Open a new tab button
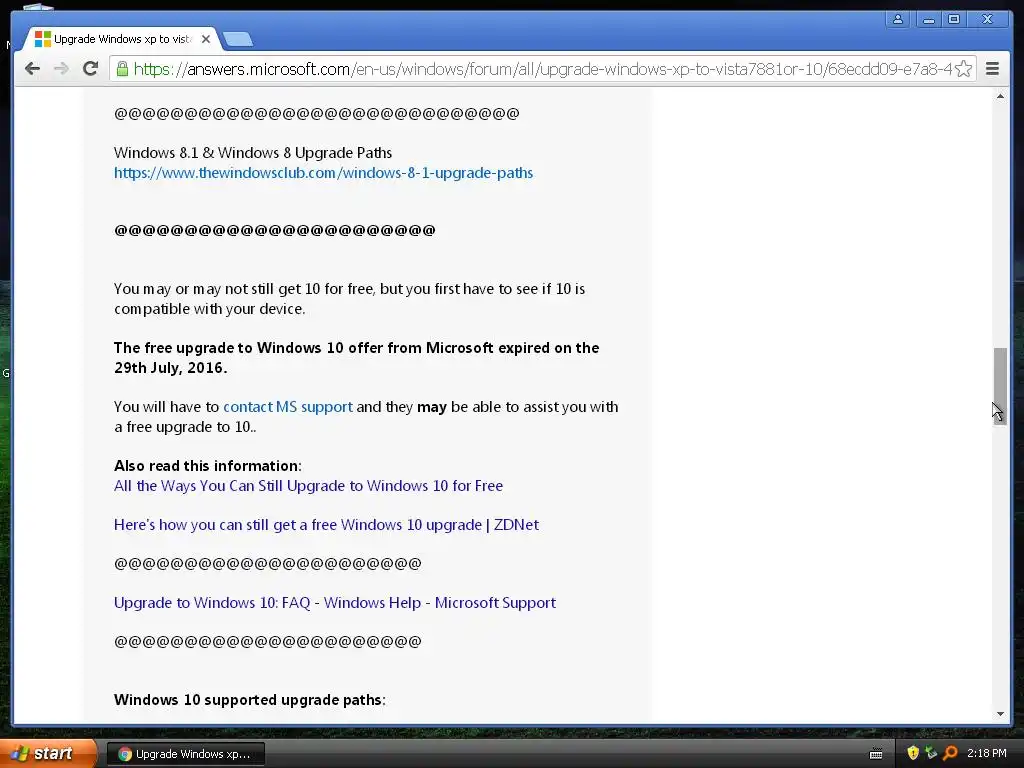This screenshot has width=1024, height=768. click(x=238, y=40)
